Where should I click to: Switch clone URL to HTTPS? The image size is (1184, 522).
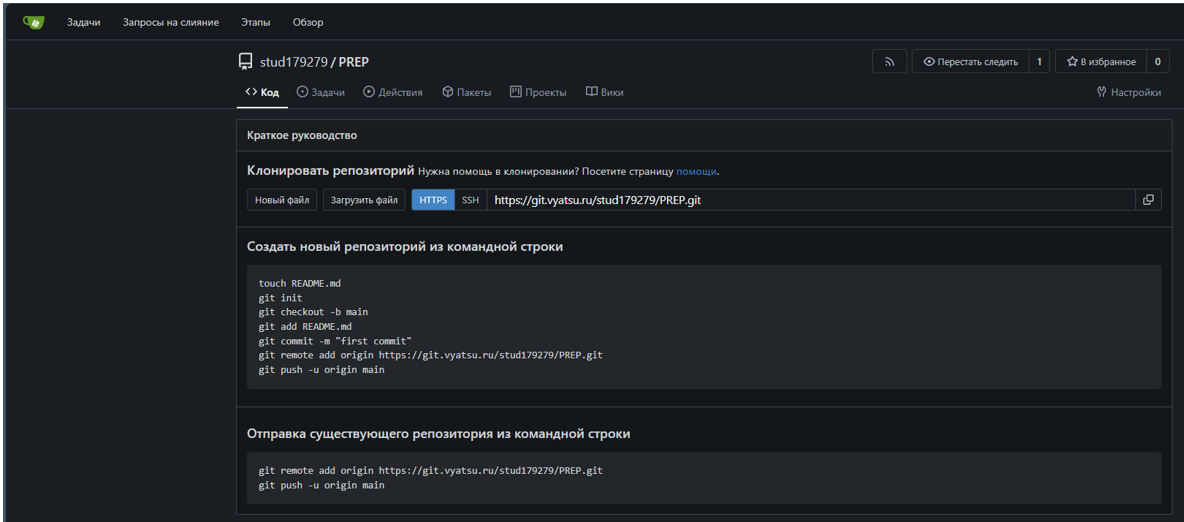coord(433,200)
